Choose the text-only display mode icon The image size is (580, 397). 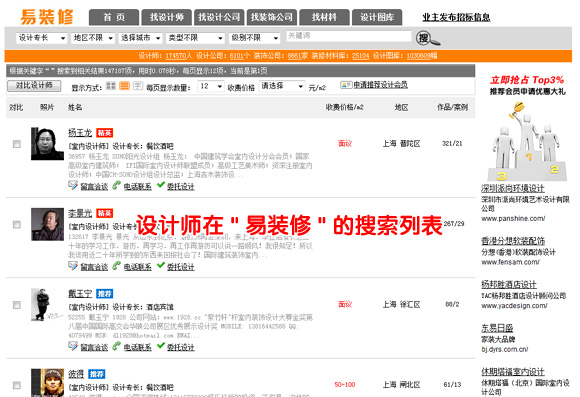[138, 86]
